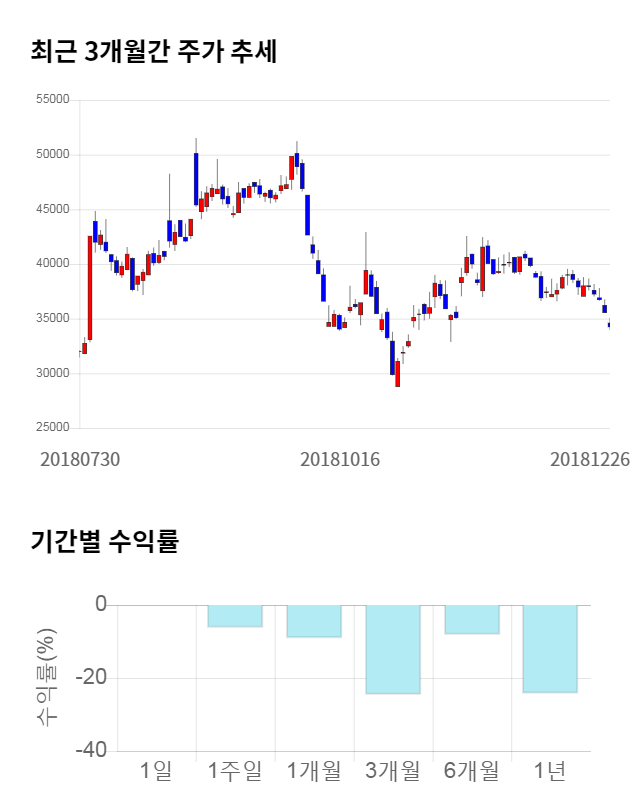Screen dimensions: 640x810
Task: Click the 1주일 return bar
Action: click(235, 616)
